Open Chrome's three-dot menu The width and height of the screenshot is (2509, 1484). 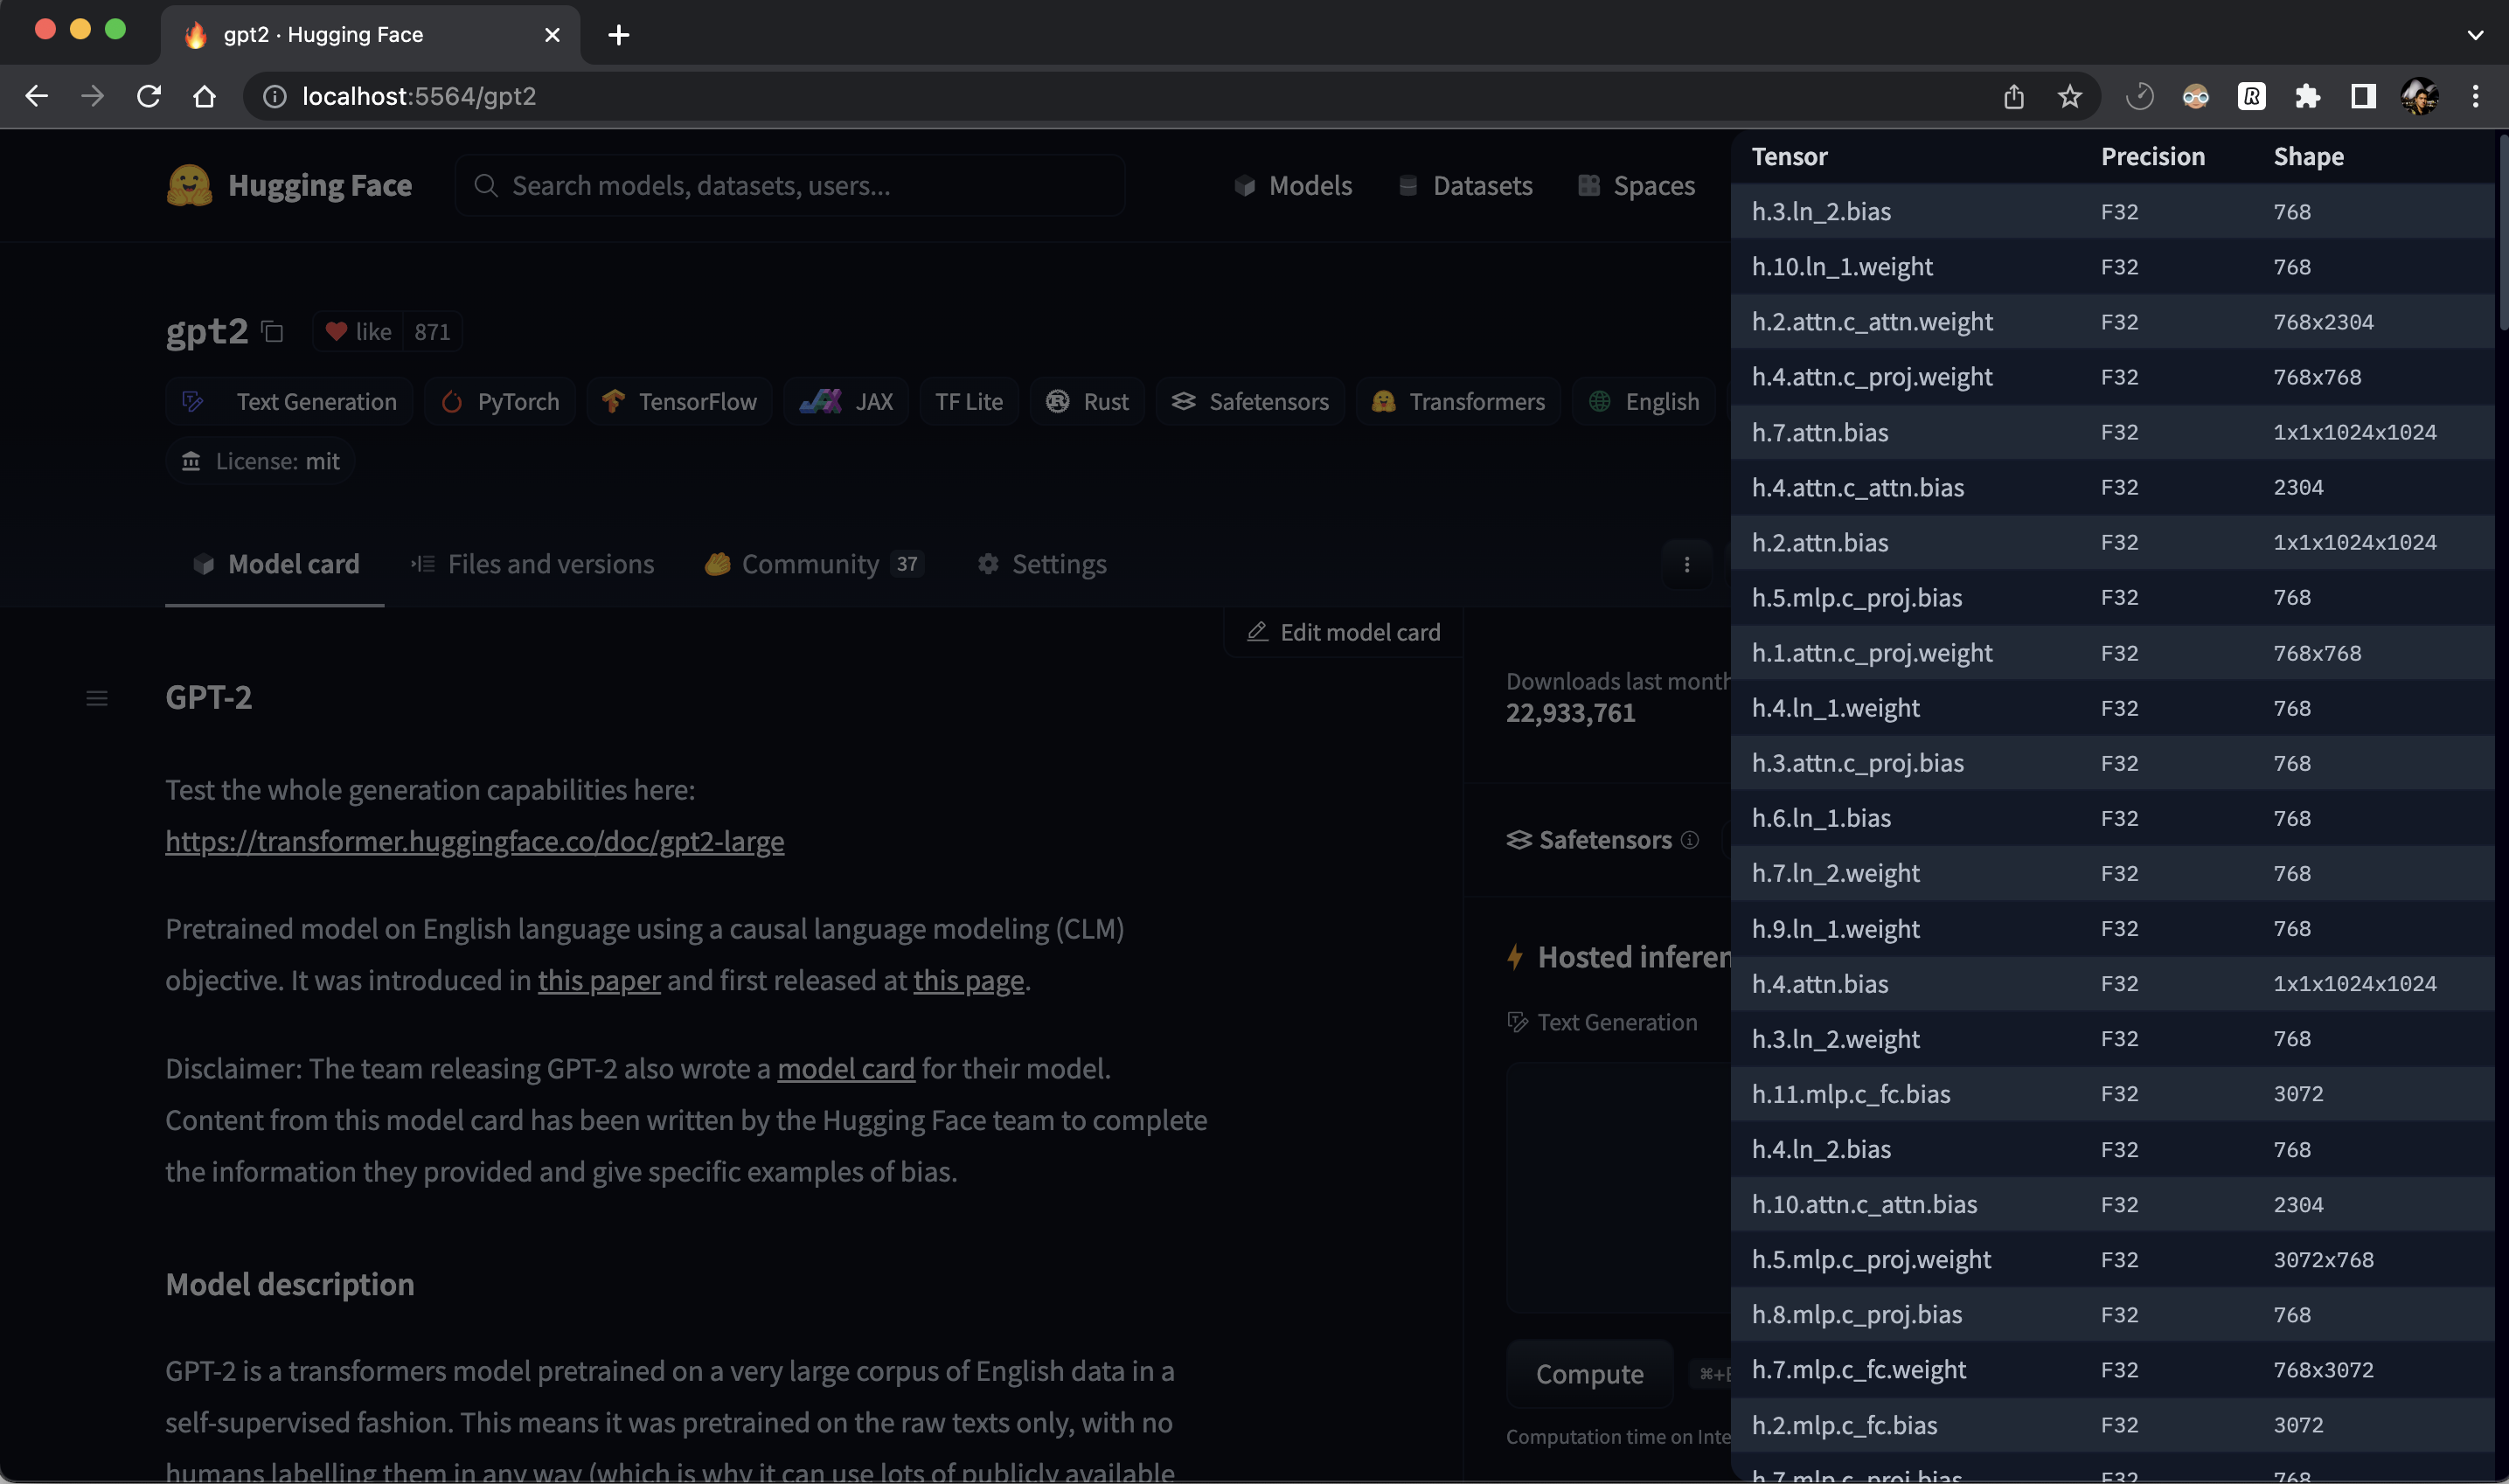coord(2477,96)
